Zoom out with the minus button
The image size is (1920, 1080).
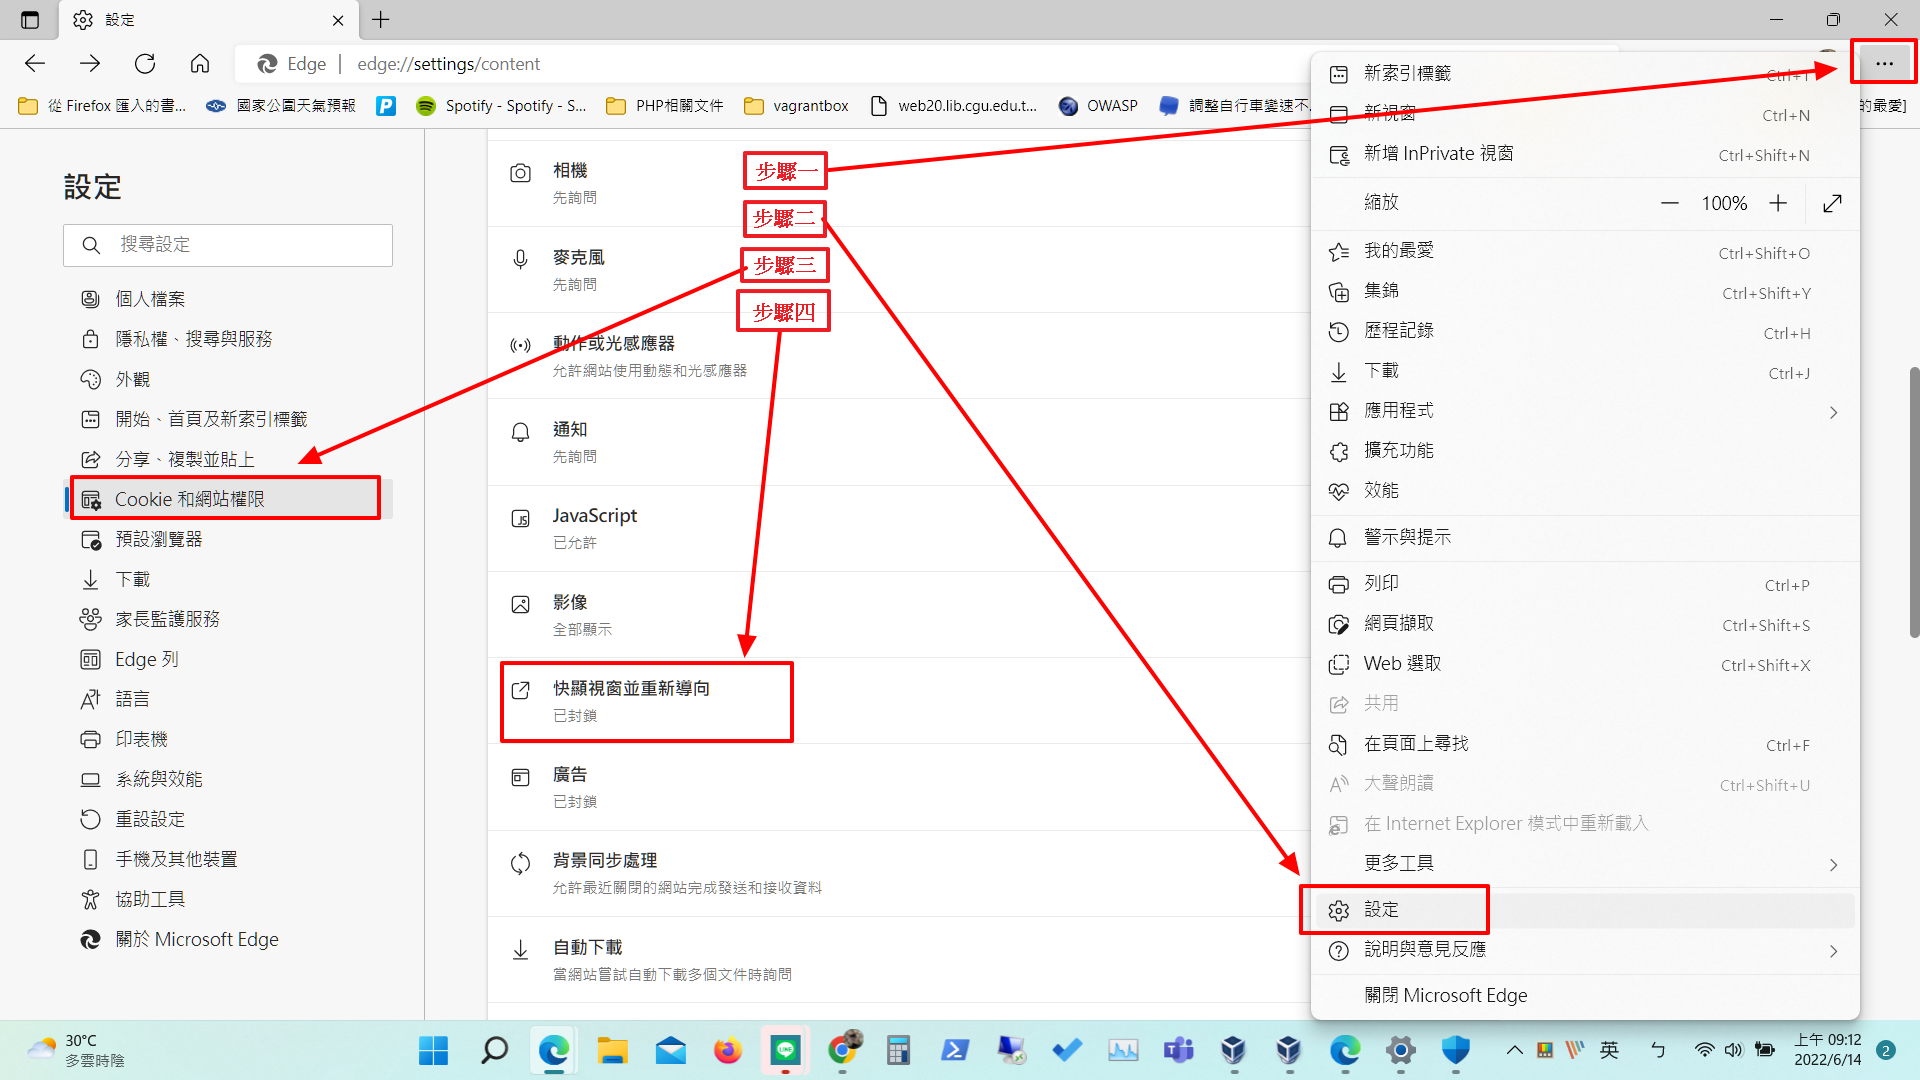[x=1670, y=203]
